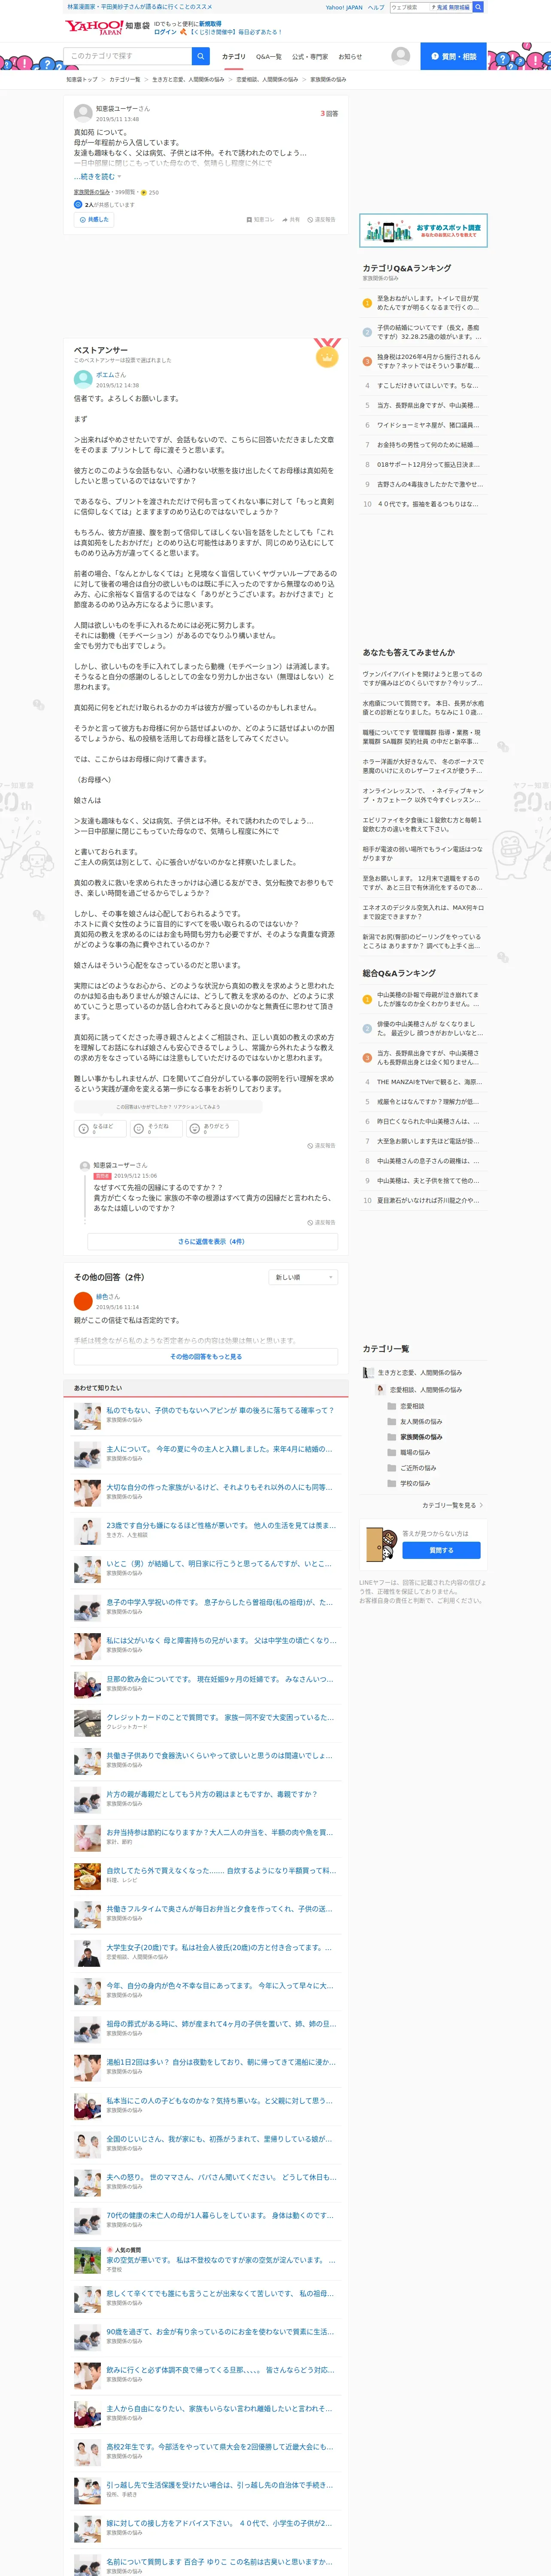551x2576 pixels.
Task: Click the ログイン link in header
Action: [165, 32]
